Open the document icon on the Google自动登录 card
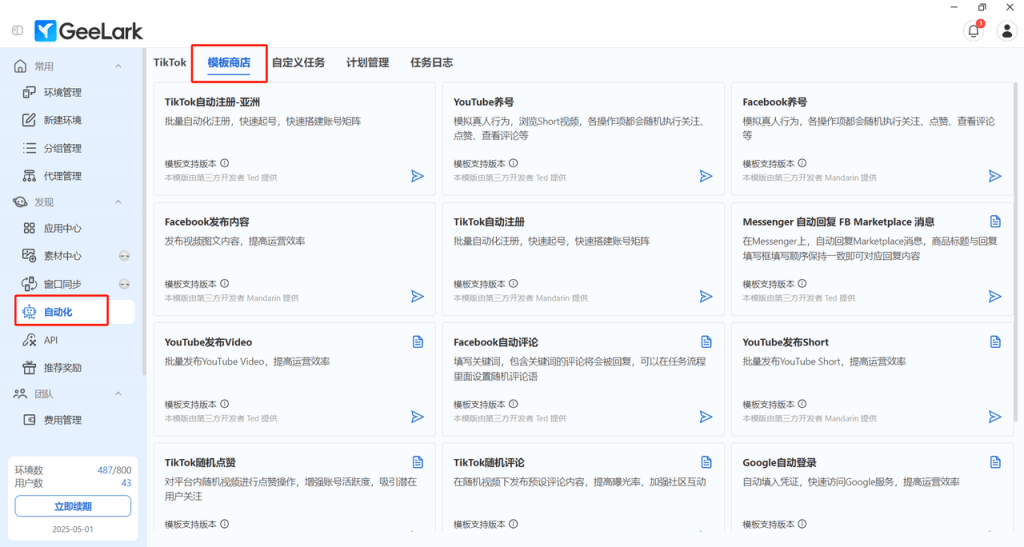 click(995, 462)
